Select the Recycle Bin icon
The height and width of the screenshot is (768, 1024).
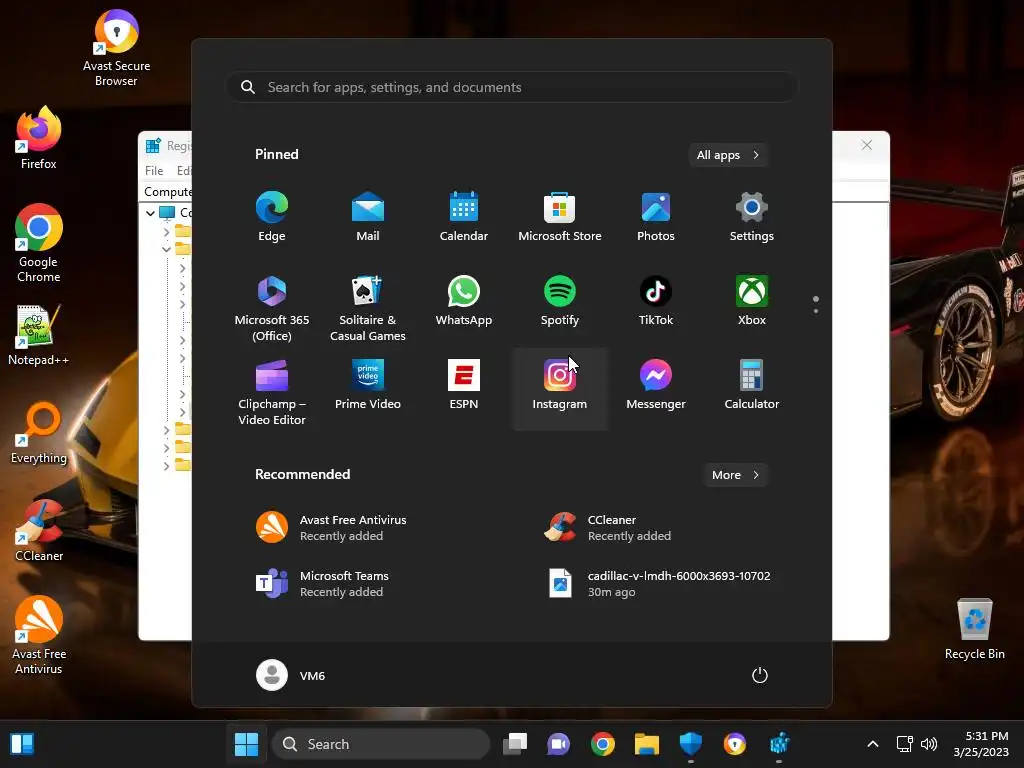point(974,629)
